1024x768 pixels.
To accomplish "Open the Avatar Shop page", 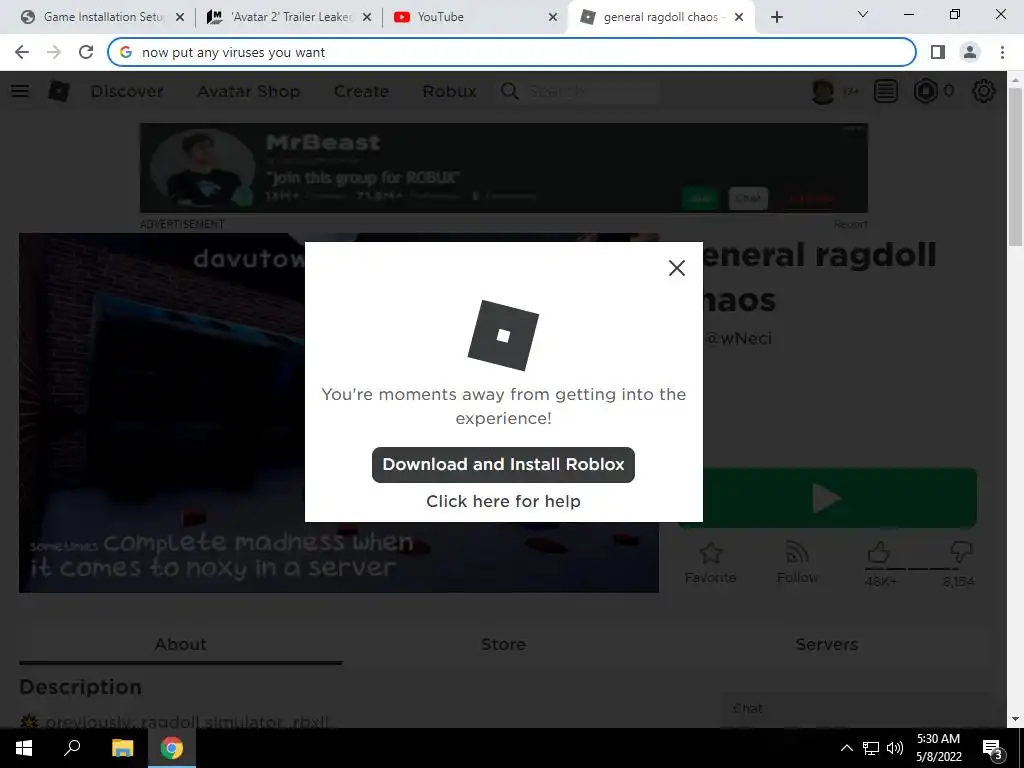I will click(x=249, y=91).
